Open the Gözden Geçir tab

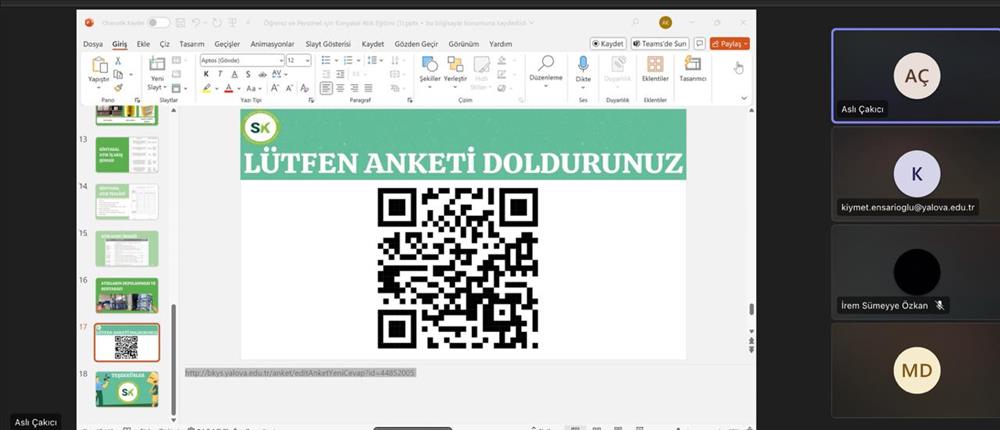(416, 44)
